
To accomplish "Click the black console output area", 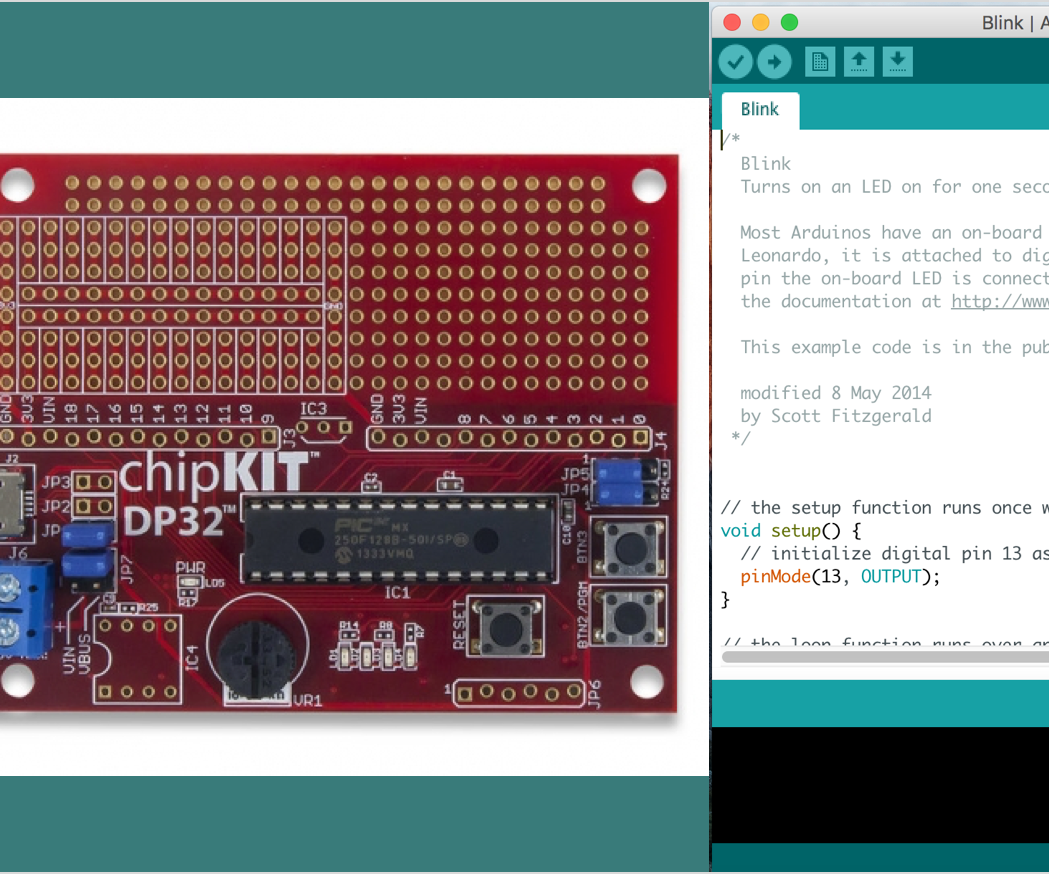I will tap(880, 784).
